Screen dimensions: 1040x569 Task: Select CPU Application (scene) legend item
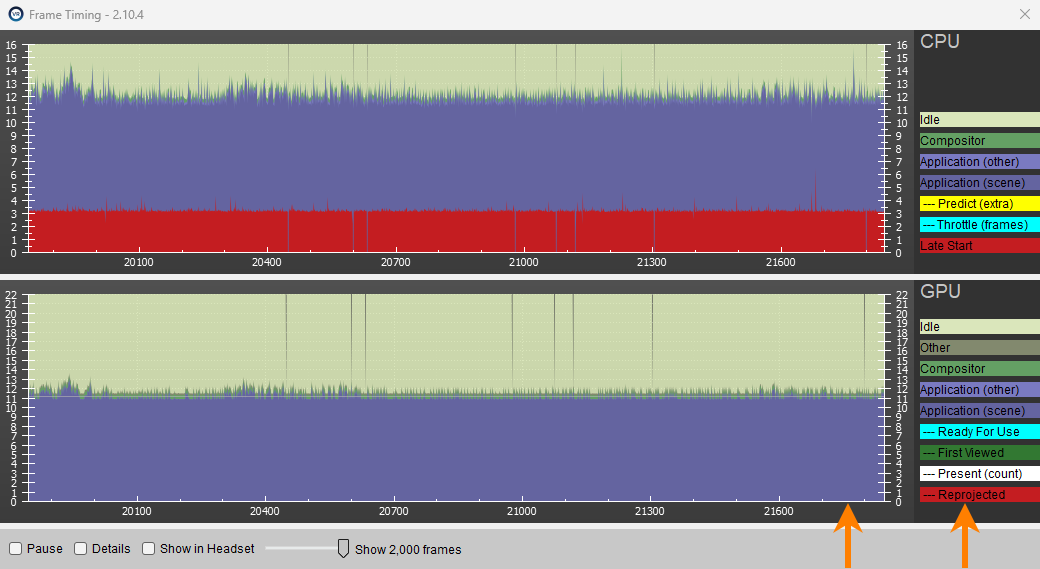pyautogui.click(x=979, y=183)
